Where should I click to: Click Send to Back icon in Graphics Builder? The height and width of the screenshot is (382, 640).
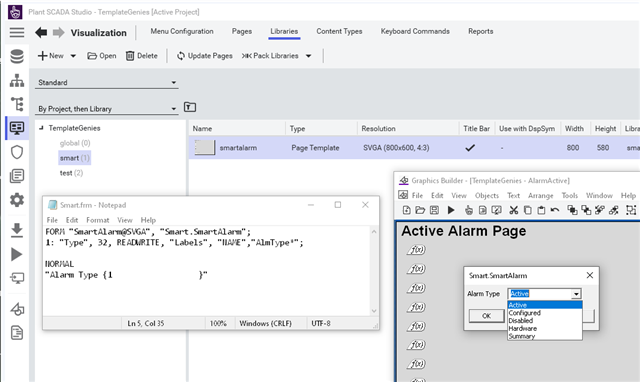click(586, 210)
